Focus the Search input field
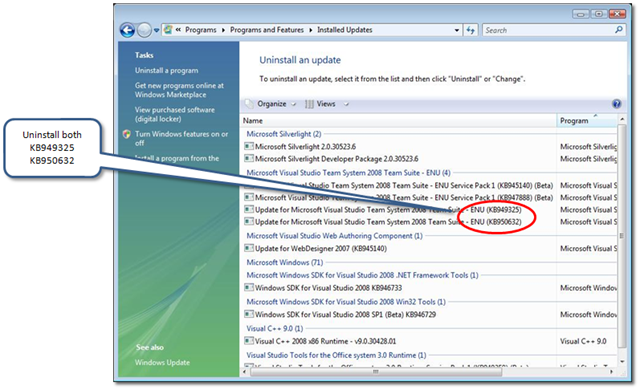The height and width of the screenshot is (390, 640). point(548,30)
